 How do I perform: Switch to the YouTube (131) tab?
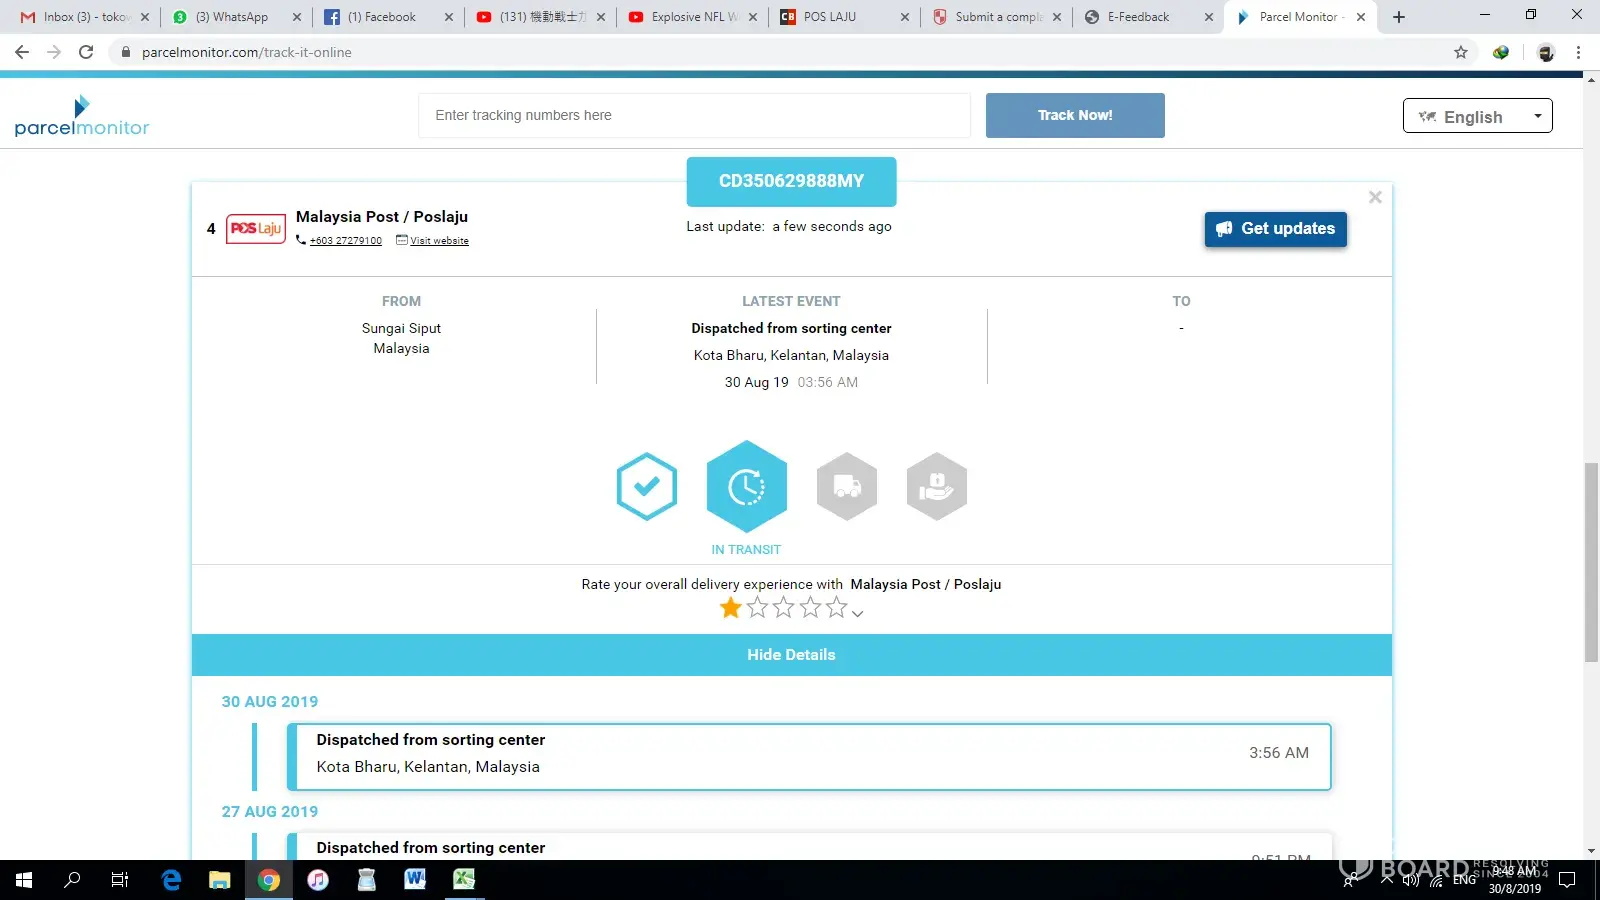tap(540, 17)
